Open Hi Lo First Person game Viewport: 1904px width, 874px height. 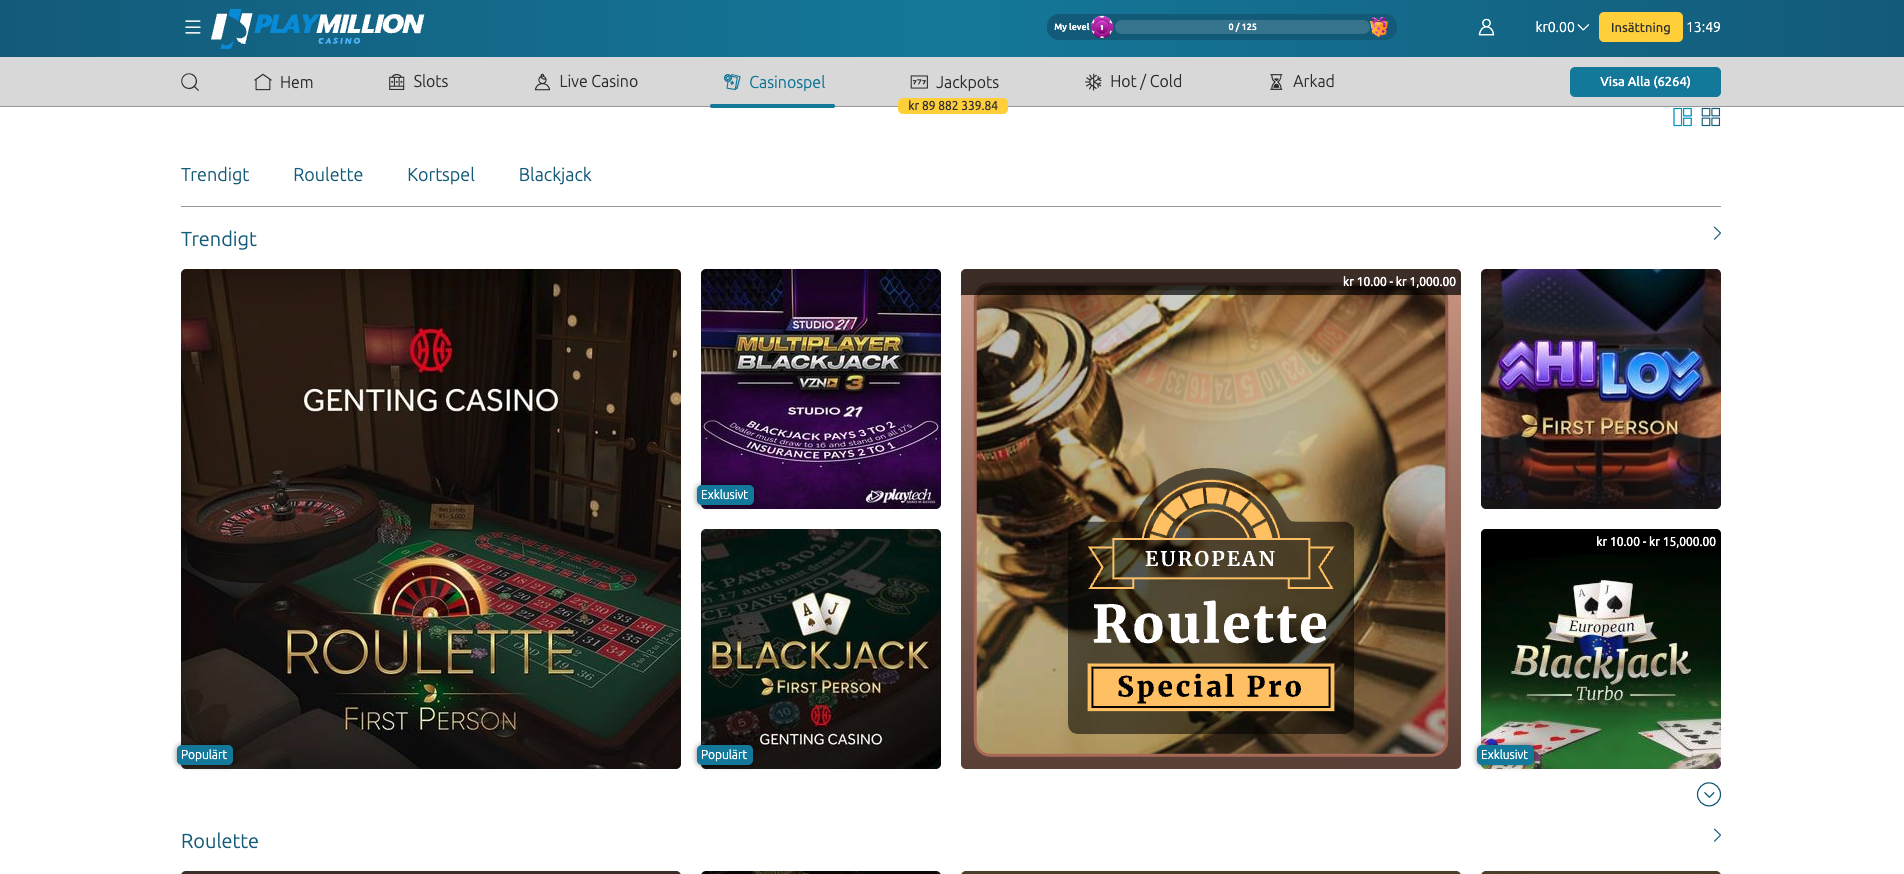click(1601, 389)
